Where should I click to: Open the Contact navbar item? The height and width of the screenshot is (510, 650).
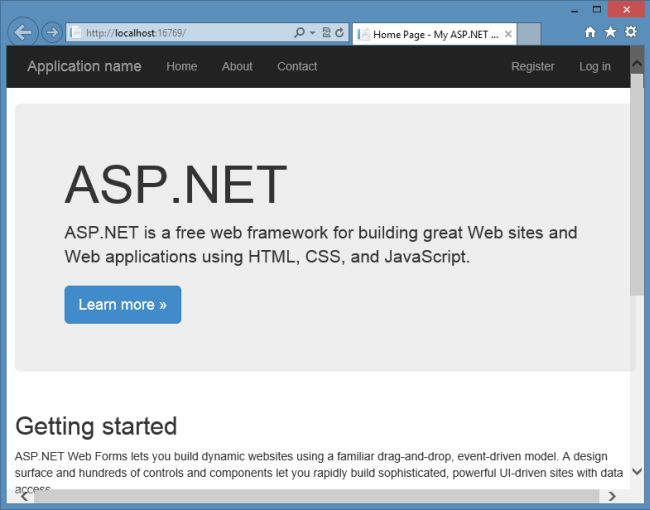coord(297,66)
